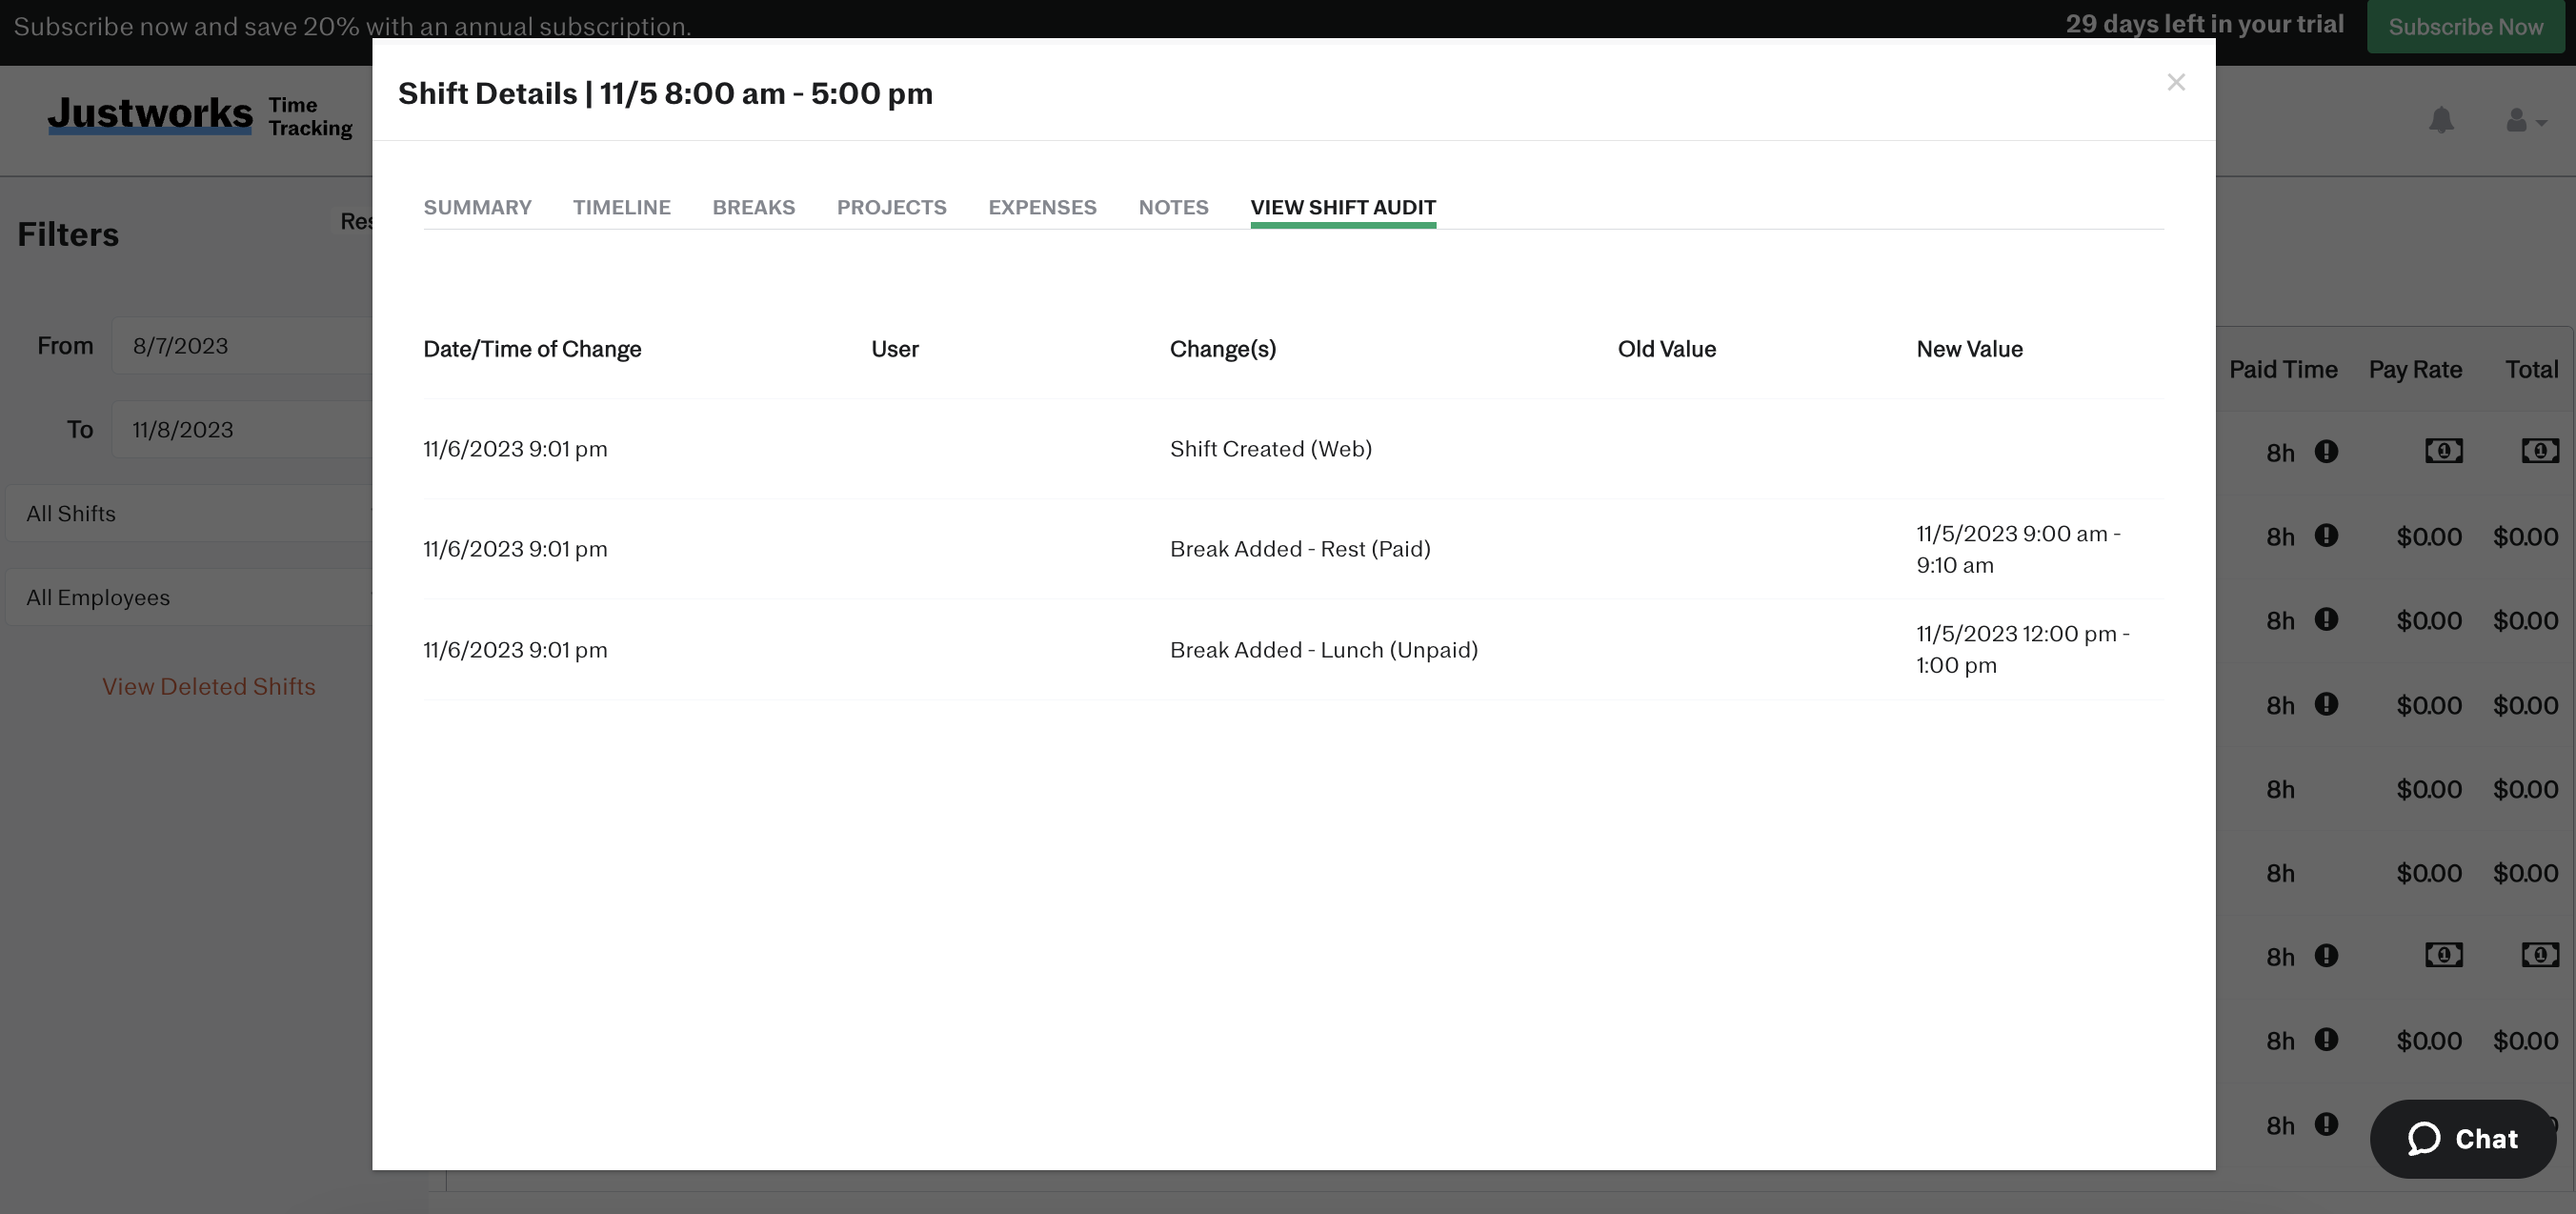
Task: Click the warning icon in last 8h row
Action: [x=2326, y=1125]
